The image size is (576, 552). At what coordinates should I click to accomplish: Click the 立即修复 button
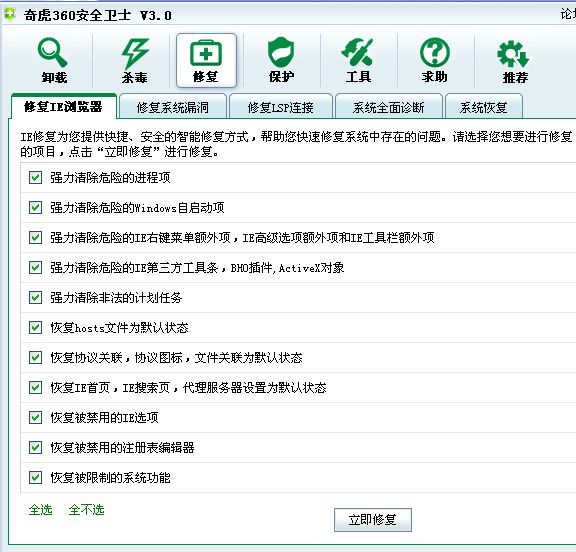coord(372,520)
